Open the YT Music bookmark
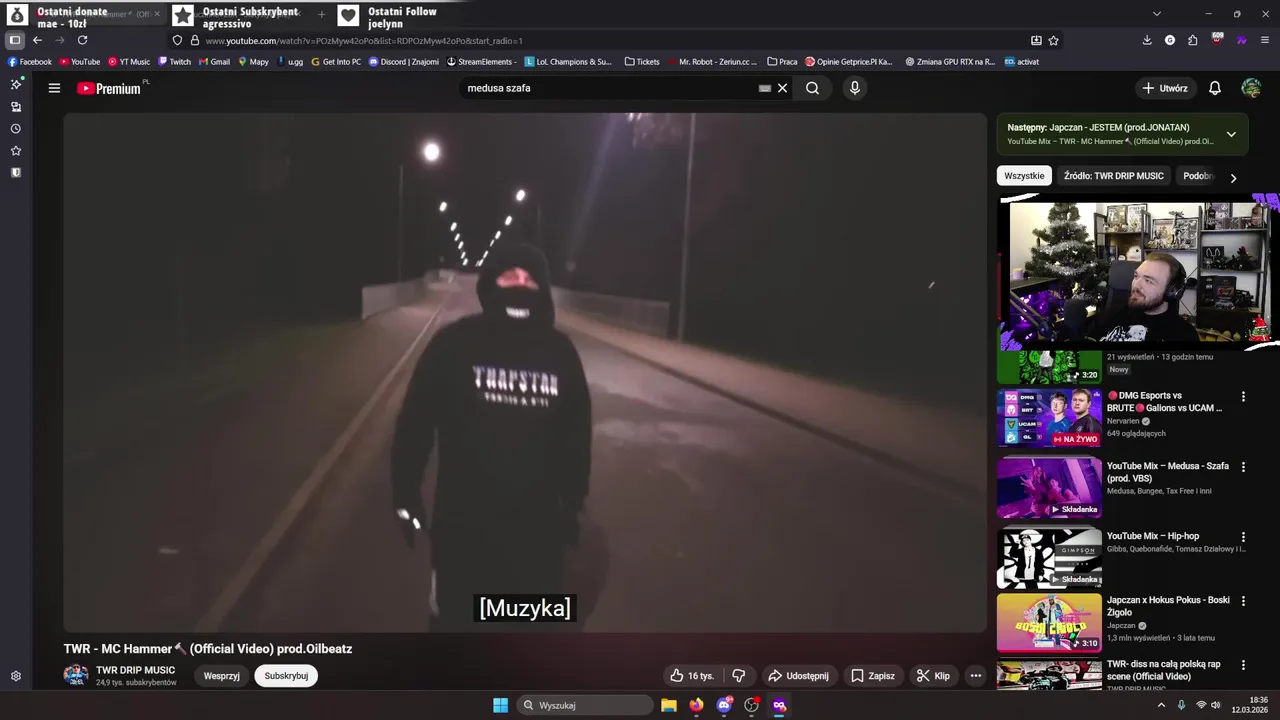 pos(129,62)
